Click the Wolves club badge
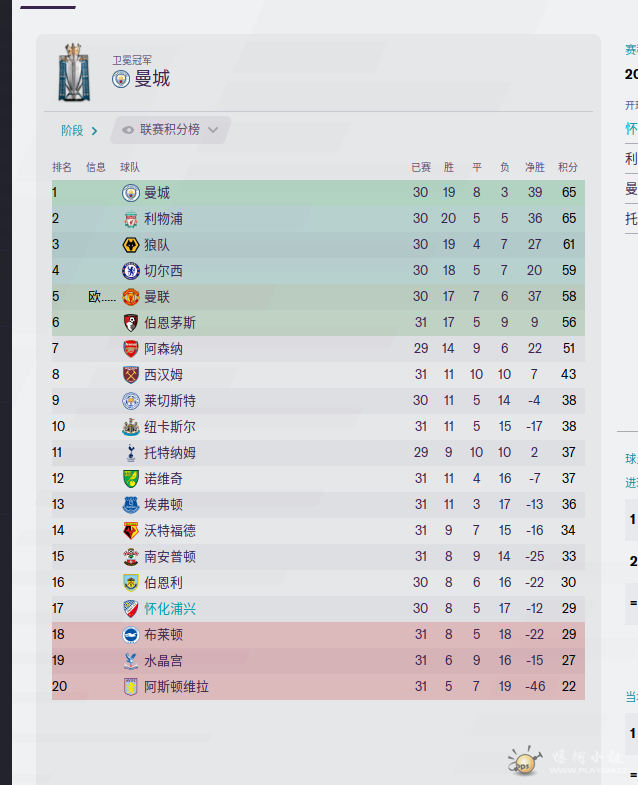 pos(130,245)
